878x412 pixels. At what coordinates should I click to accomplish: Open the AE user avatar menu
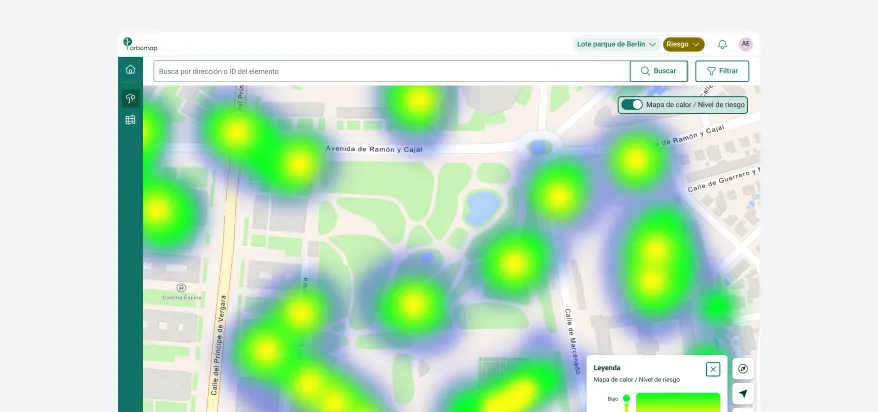[745, 44]
